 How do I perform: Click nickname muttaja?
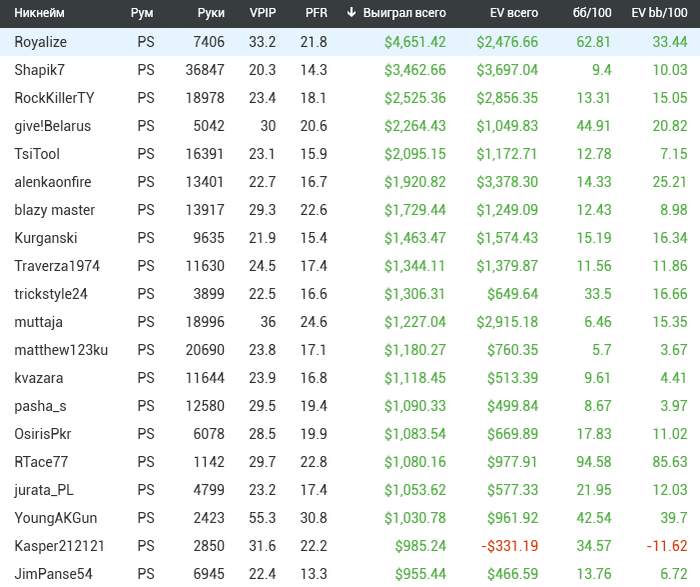tap(38, 322)
